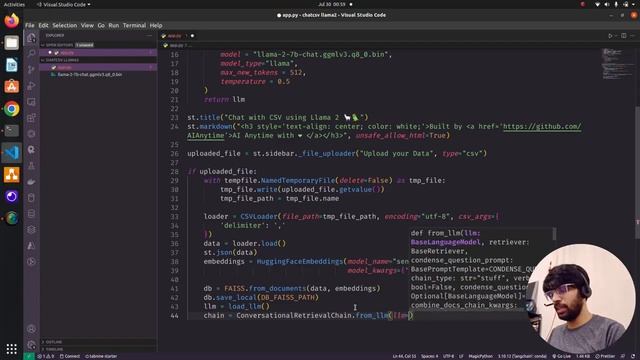Split the editor right
Image resolution: width=640 pixels, height=360 pixels.
(624, 36)
